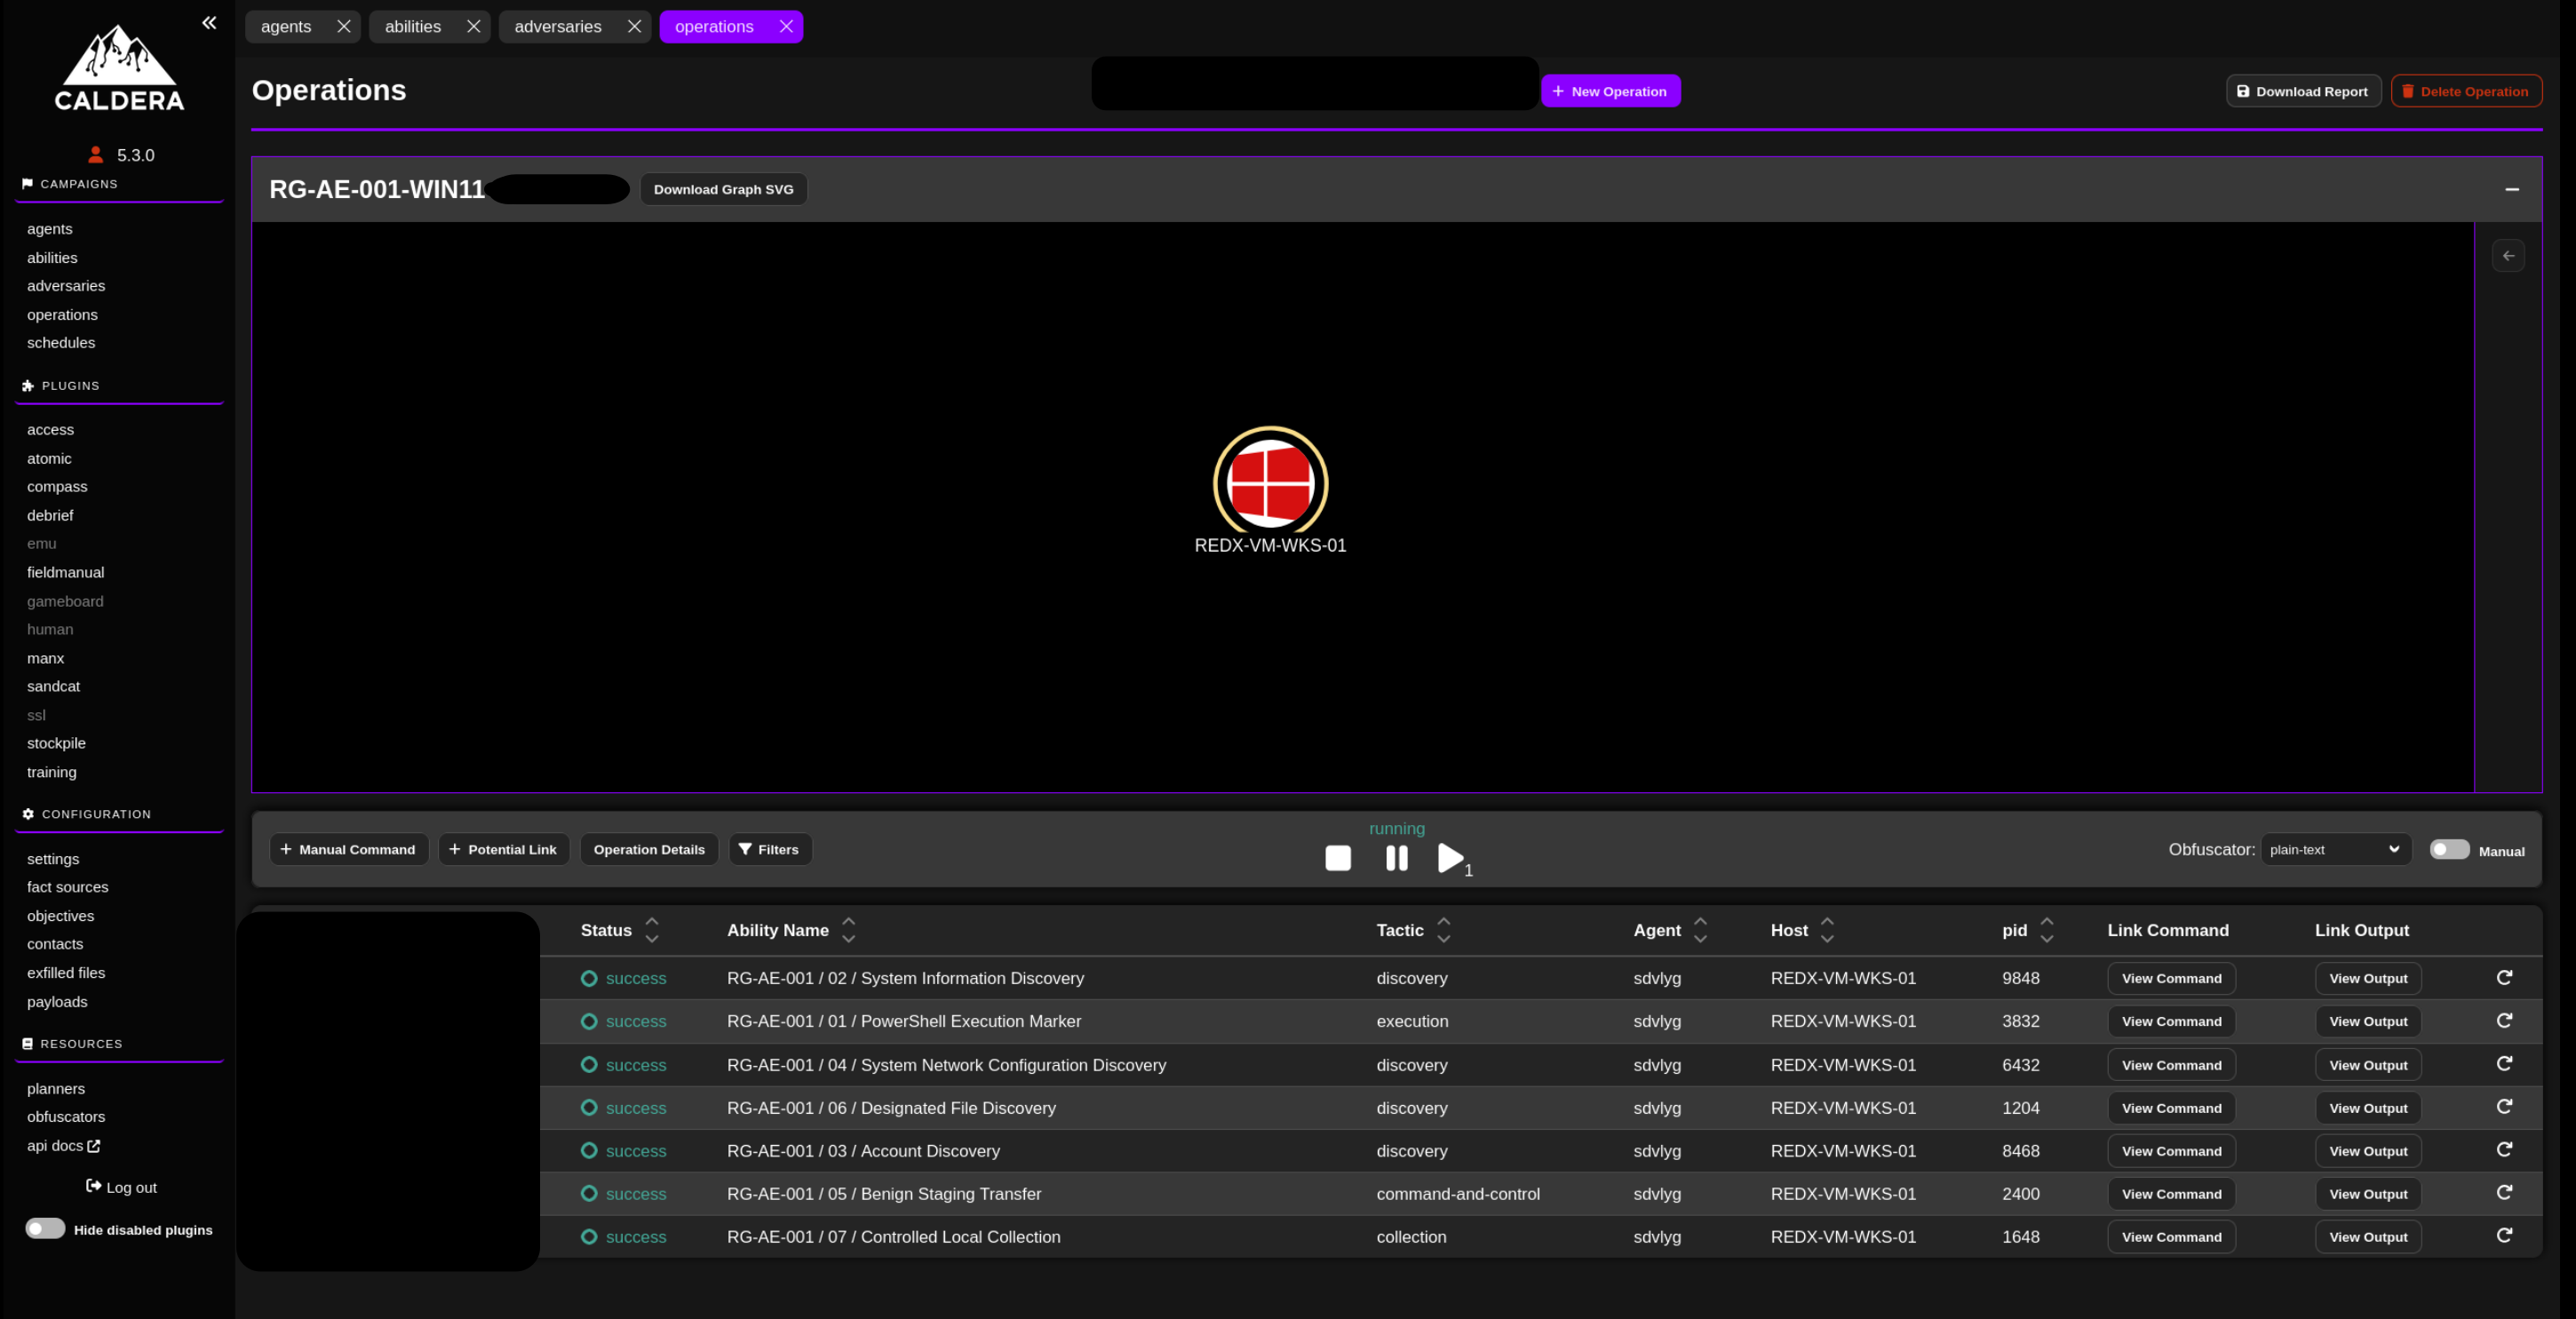Rerun link for Benign Staging Transfer

pos(2504,1193)
